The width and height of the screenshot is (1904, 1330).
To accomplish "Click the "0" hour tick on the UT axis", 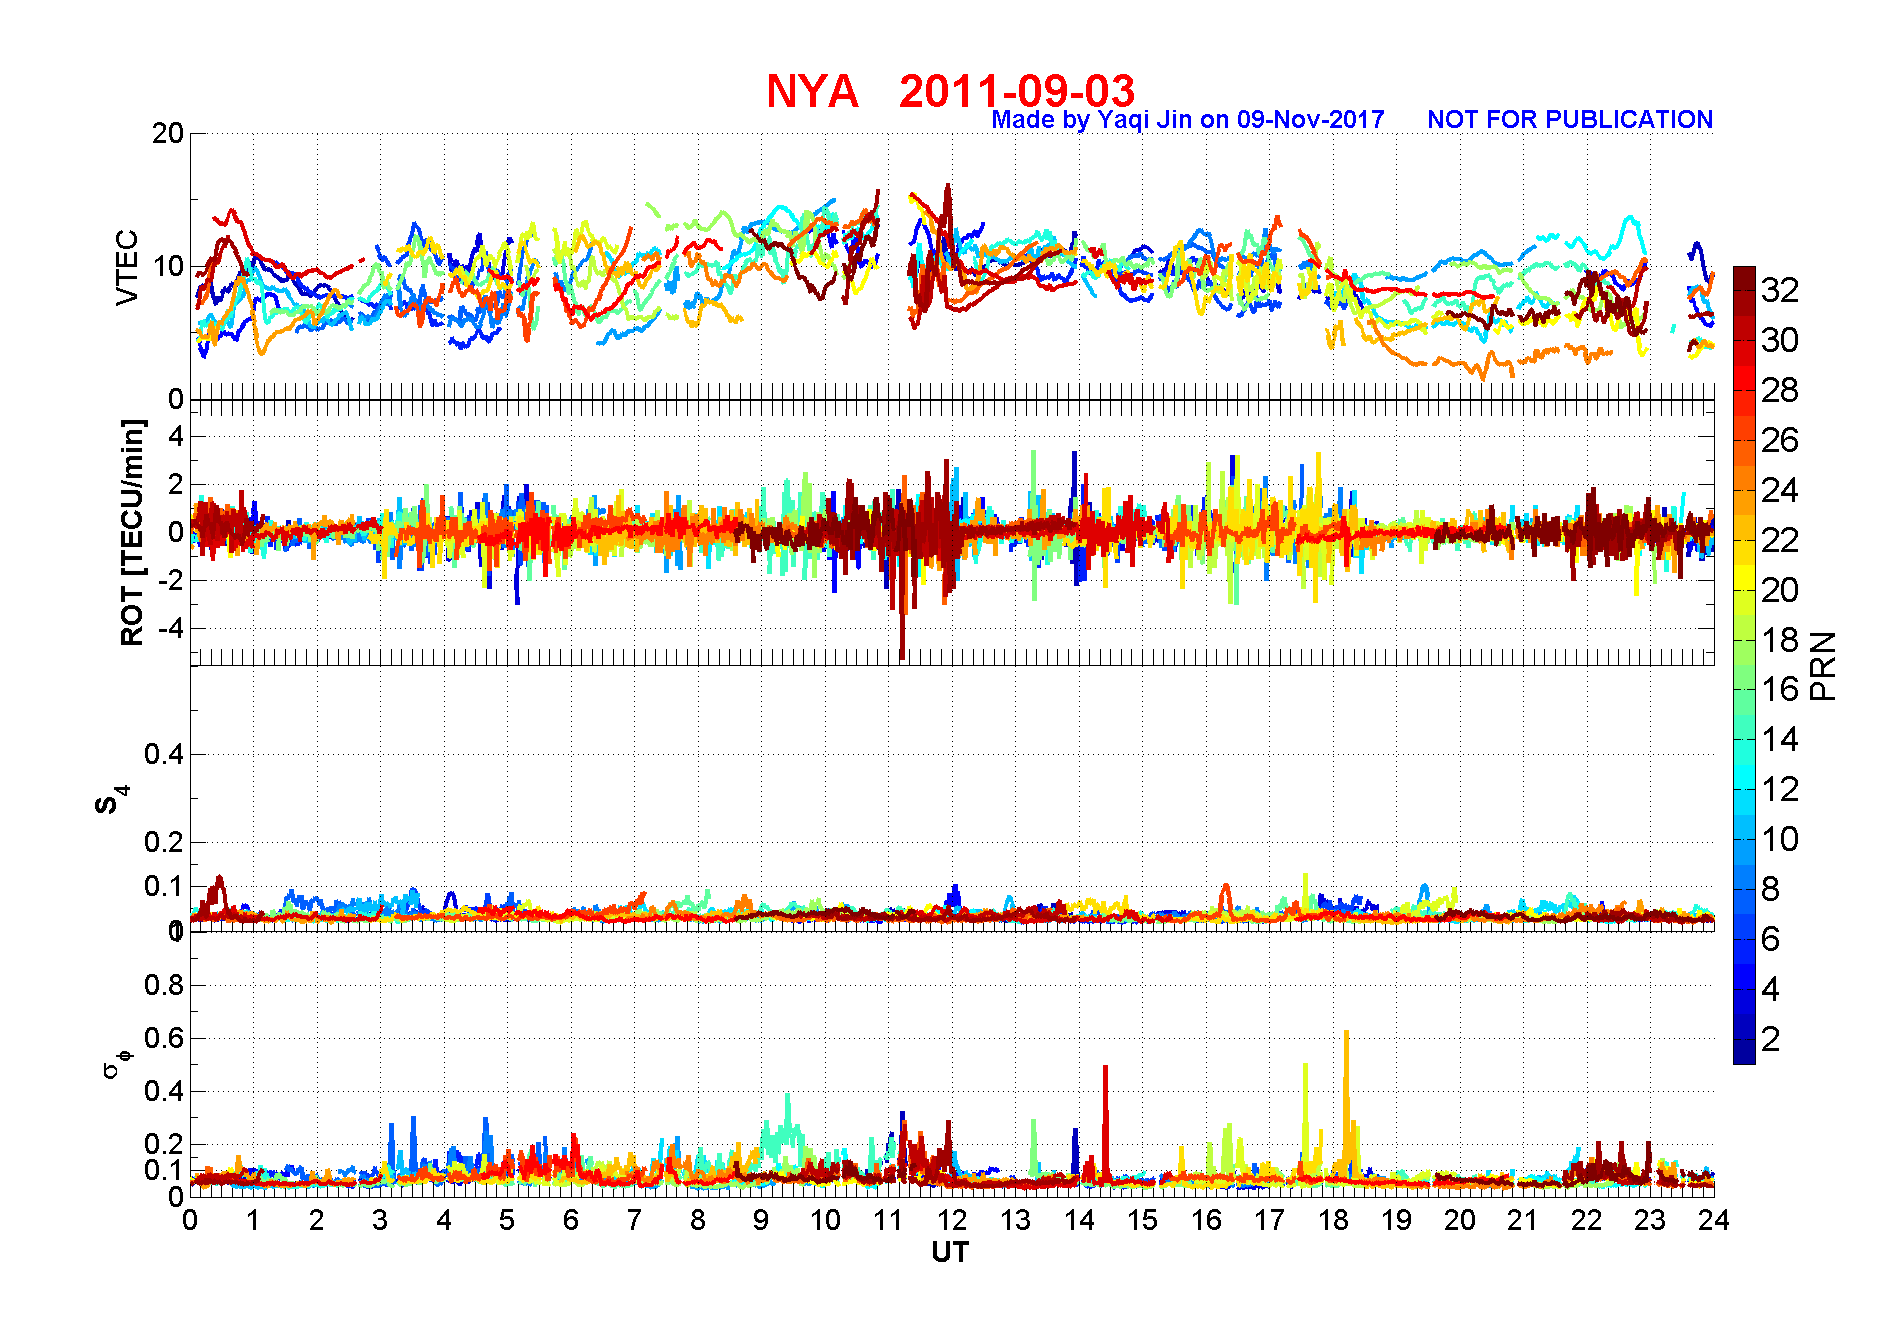I will 190,1220.
